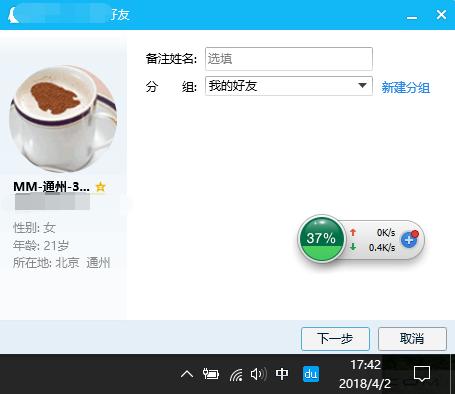Open the Action Center notification icon

422,374
